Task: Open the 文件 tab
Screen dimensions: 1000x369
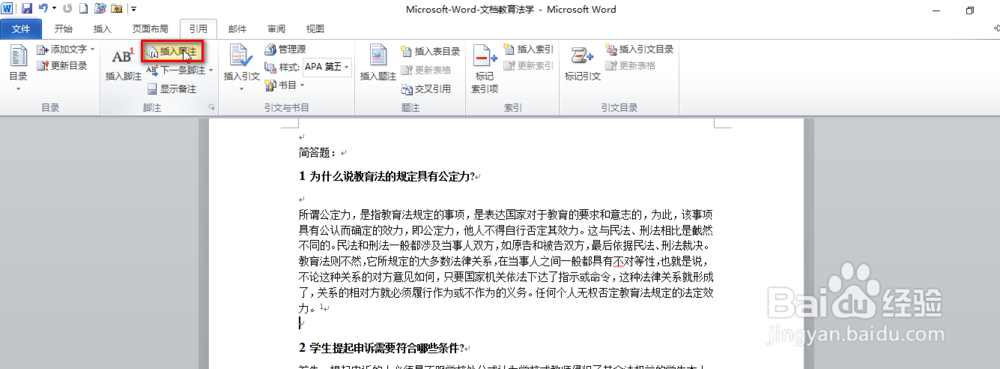Action: coord(21,29)
